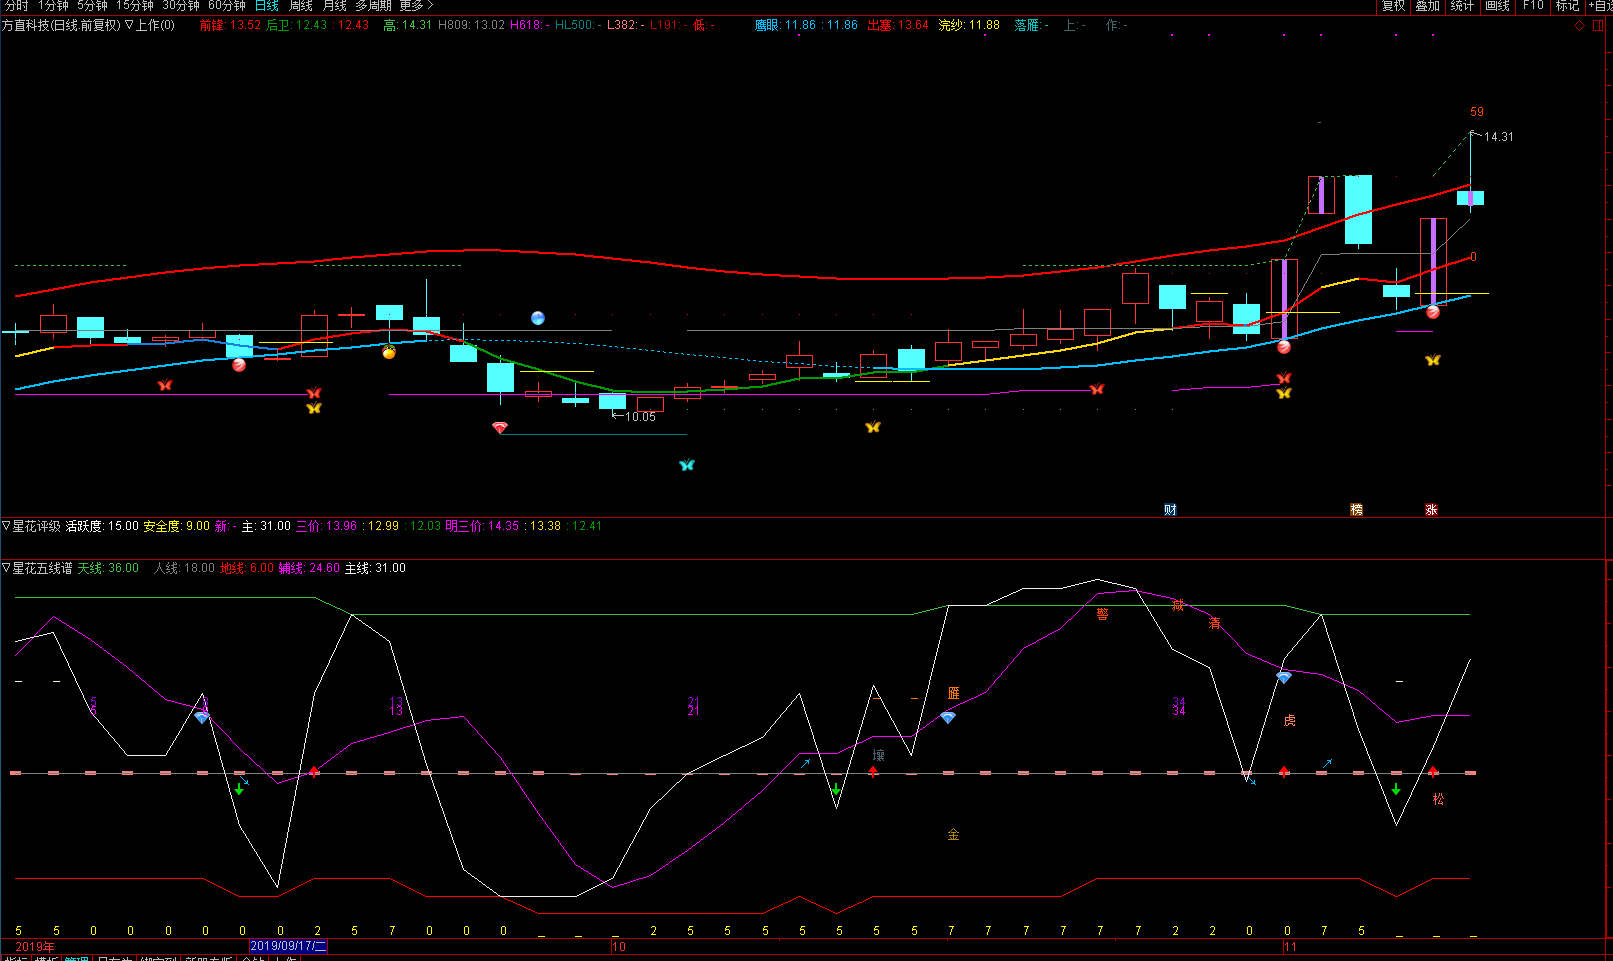Toggle the 标记 marker button
Screen dimensions: 1613x961
[x=1567, y=6]
